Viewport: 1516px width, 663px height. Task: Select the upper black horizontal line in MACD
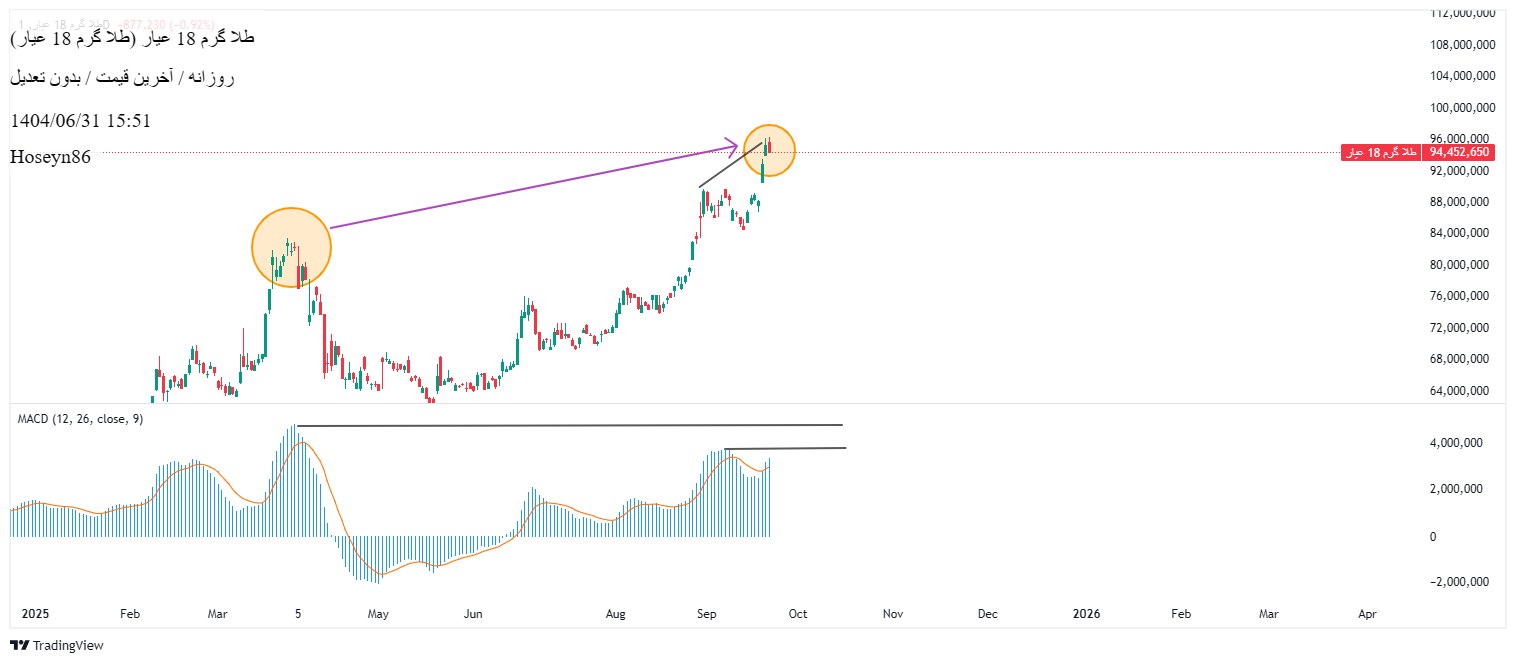pos(570,426)
